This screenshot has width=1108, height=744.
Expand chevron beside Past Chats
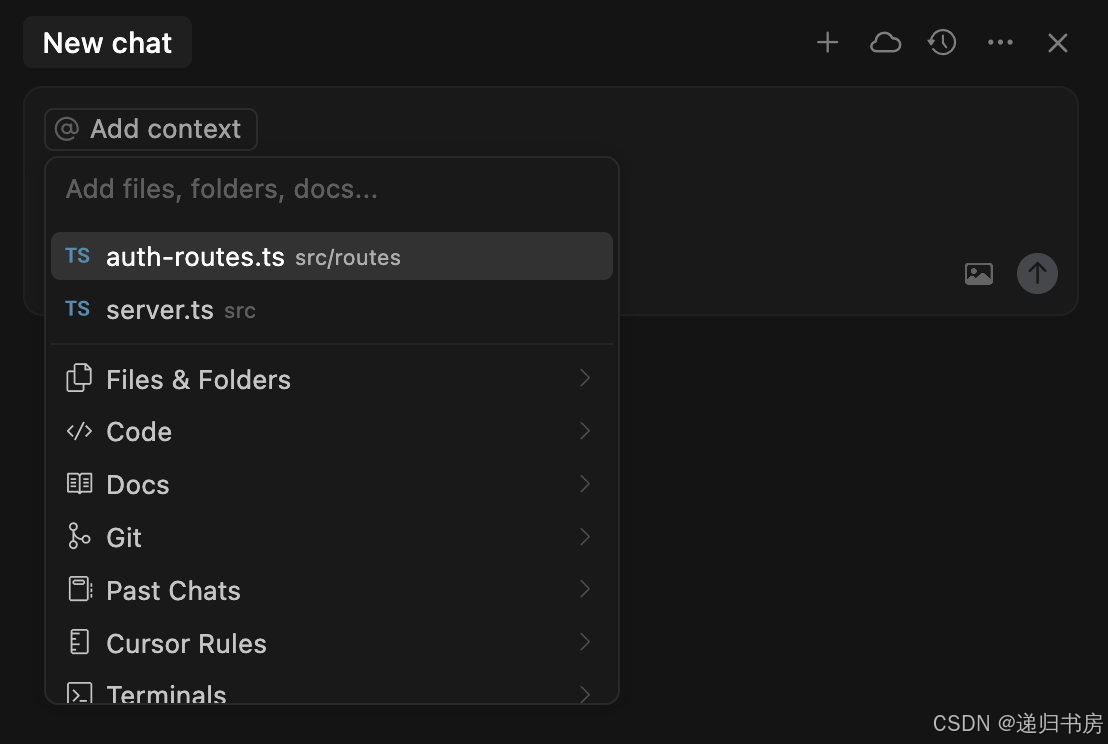click(x=585, y=589)
